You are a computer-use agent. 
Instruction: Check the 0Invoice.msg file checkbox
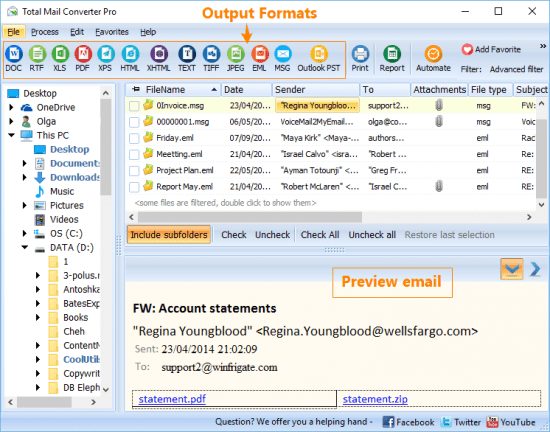pos(134,106)
